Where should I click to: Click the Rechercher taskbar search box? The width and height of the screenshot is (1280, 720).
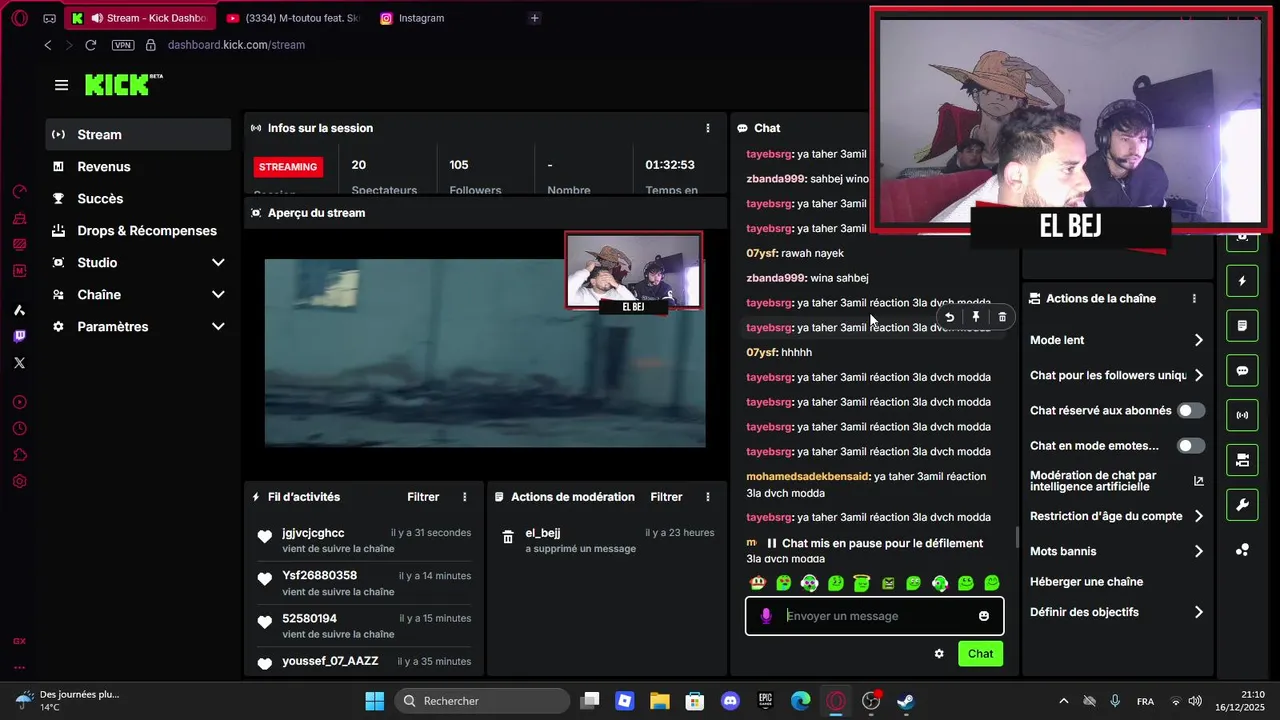tap(482, 701)
